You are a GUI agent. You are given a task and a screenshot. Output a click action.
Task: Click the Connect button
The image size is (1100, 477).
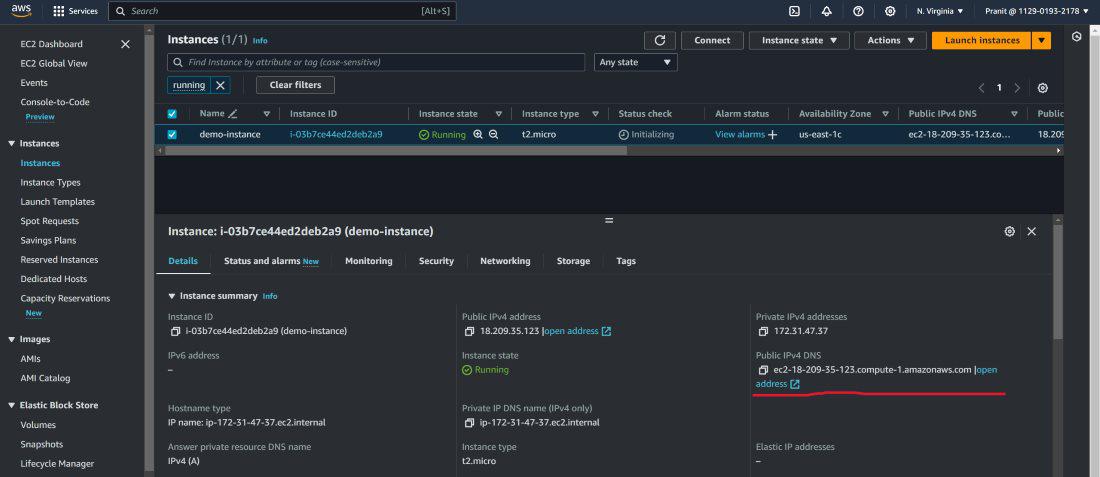(712, 41)
